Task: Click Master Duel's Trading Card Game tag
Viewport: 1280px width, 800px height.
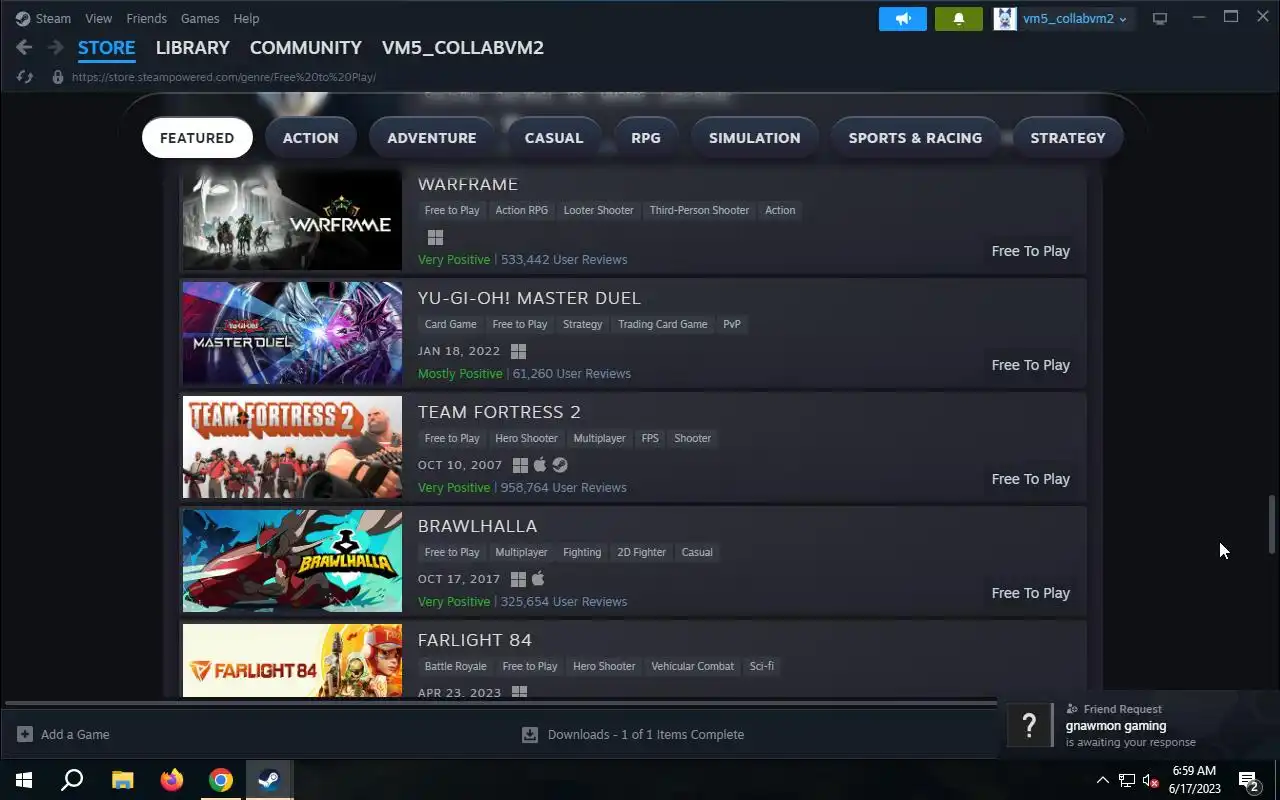Action: [x=663, y=324]
